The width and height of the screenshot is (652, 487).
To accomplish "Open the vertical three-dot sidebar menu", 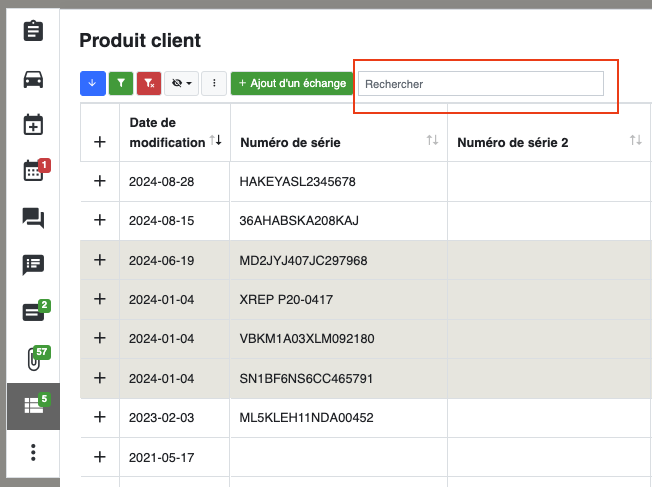I will point(33,453).
